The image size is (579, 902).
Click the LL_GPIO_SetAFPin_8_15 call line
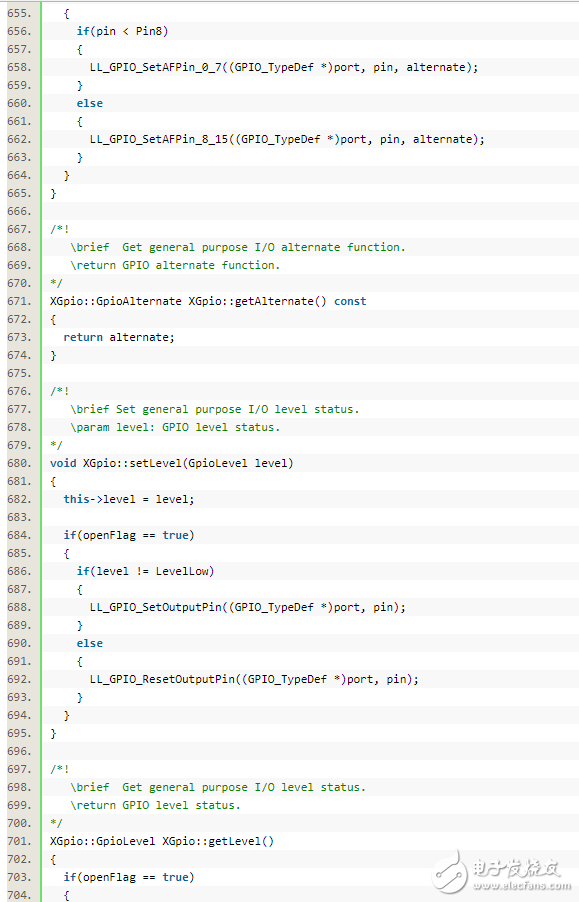(x=287, y=139)
